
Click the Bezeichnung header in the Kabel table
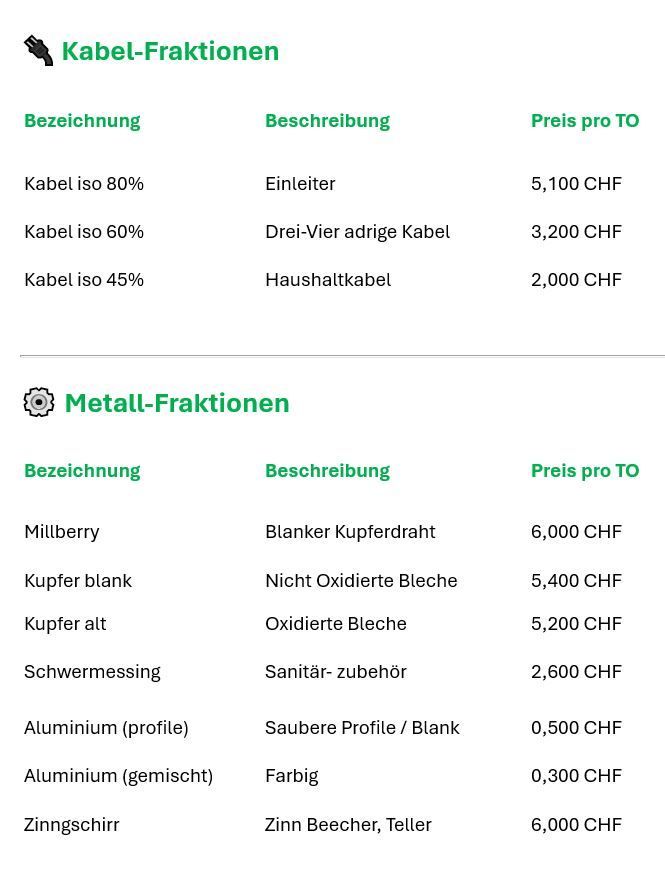click(82, 121)
